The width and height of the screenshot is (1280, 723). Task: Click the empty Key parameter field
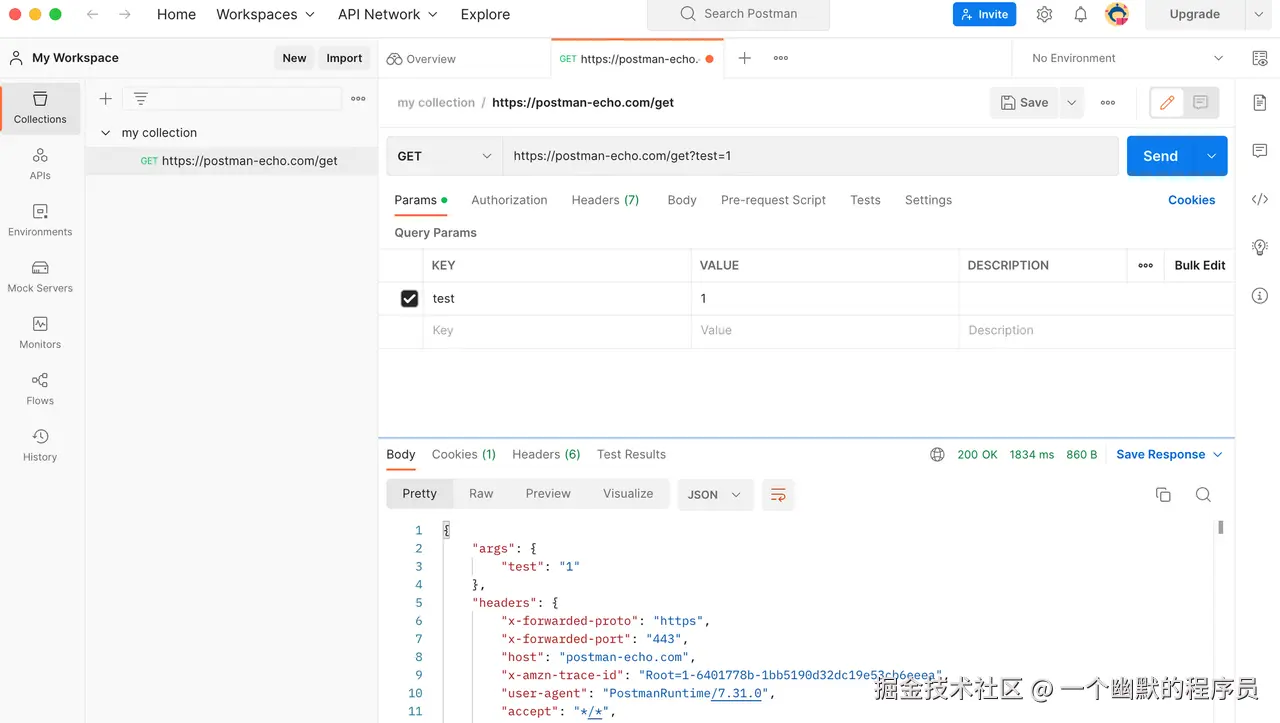(x=557, y=330)
